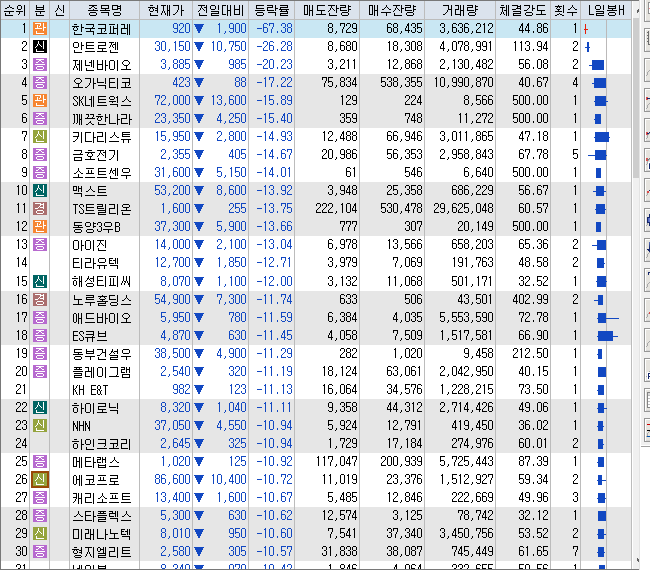
Task: Sort by the 체결강도 column header
Action: pos(523,10)
